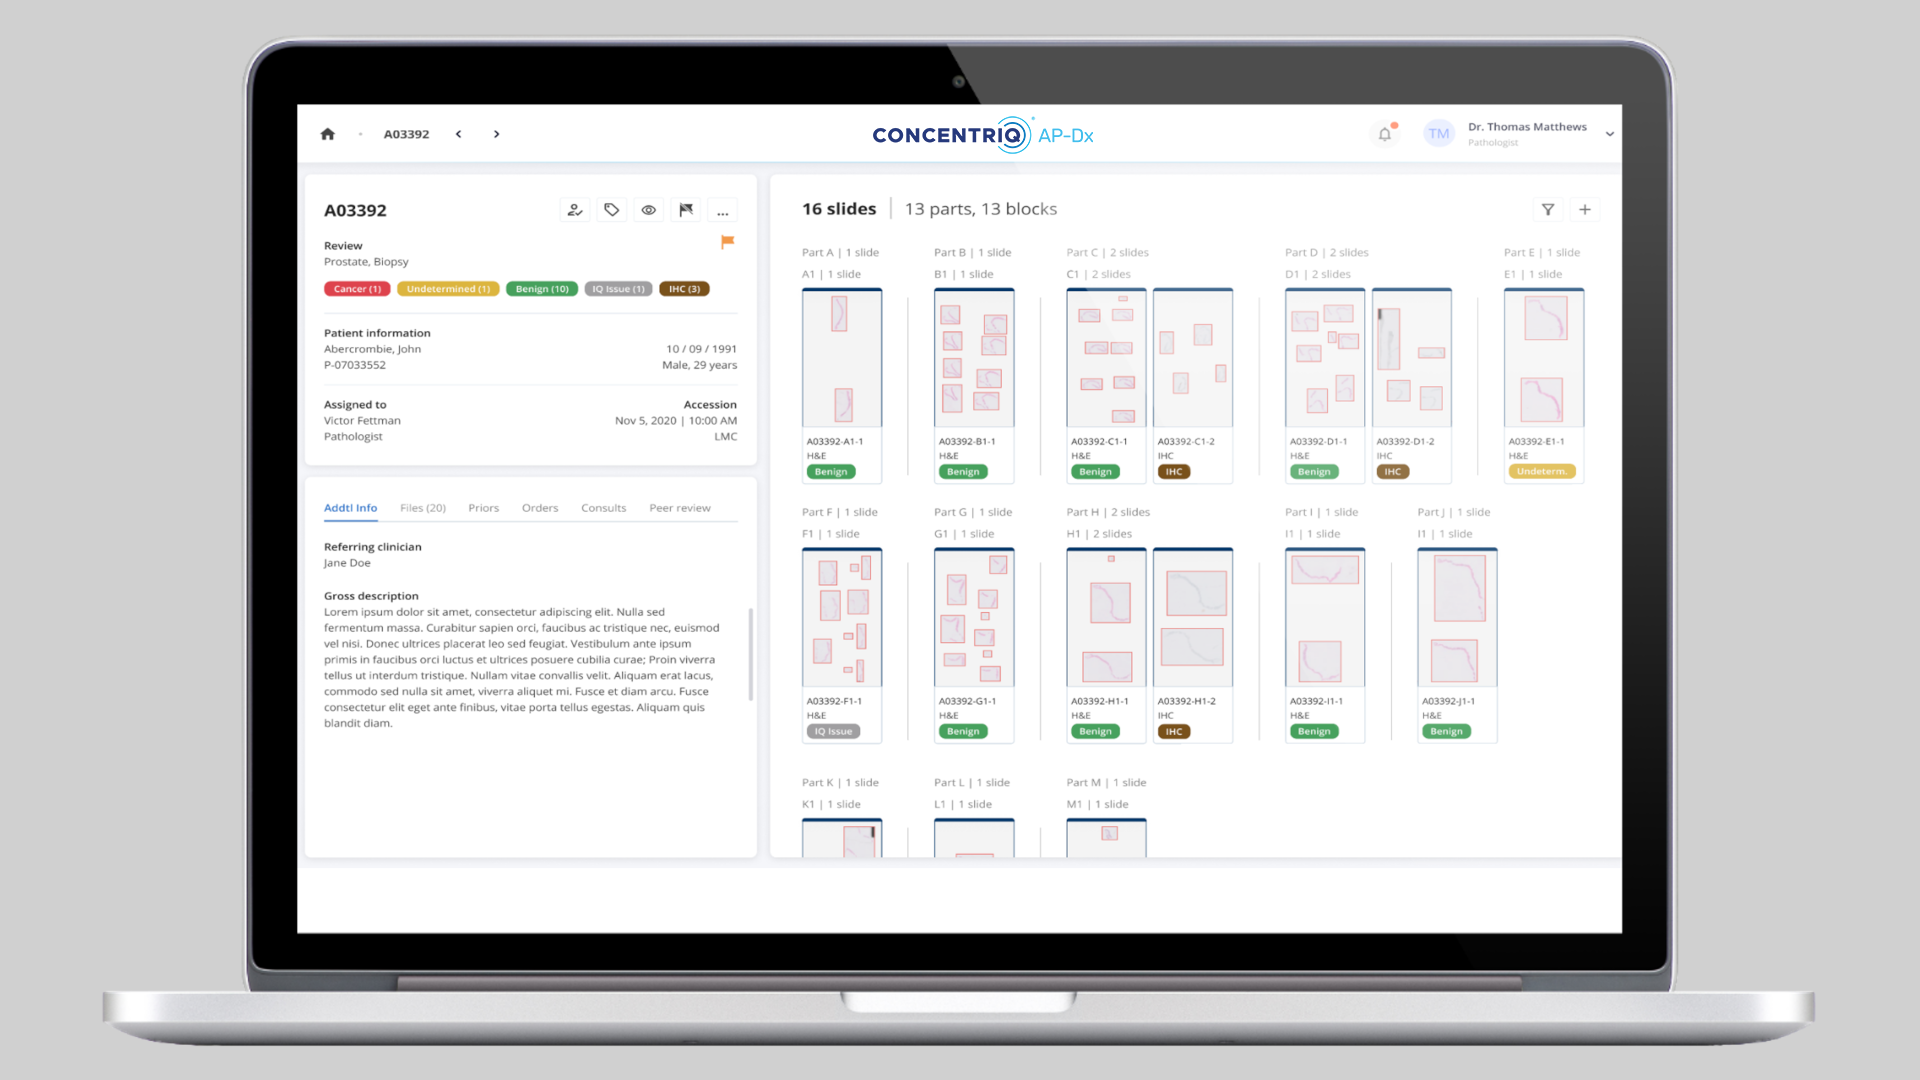Viewport: 1920px width, 1080px height.
Task: Open the three-dot more options menu
Action: (x=722, y=210)
